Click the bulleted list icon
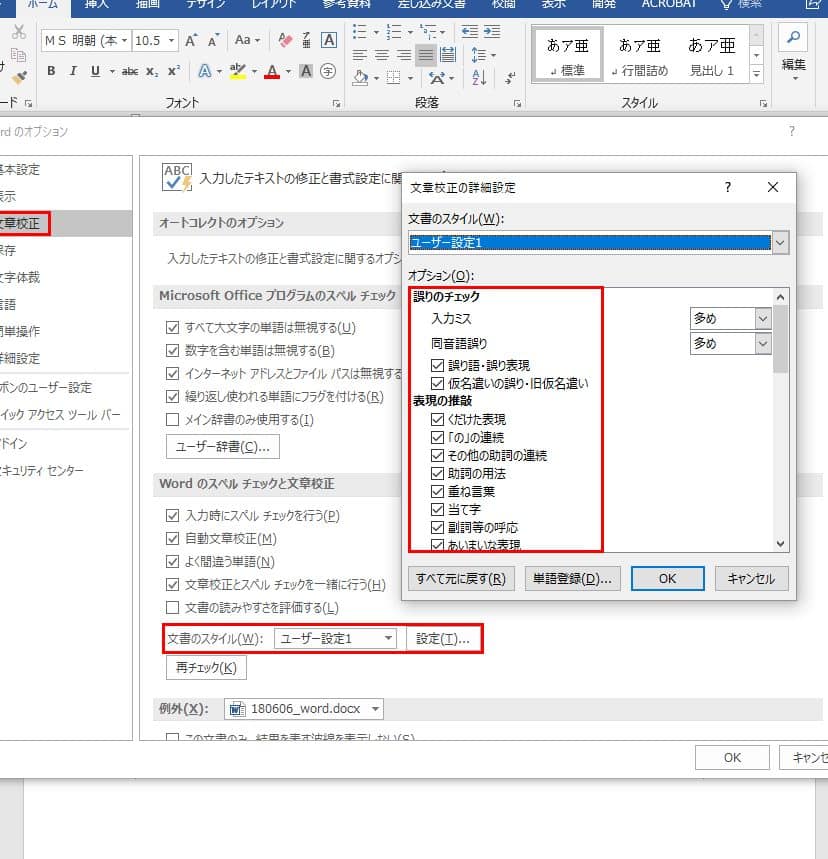Image resolution: width=828 pixels, height=859 pixels. click(x=361, y=31)
